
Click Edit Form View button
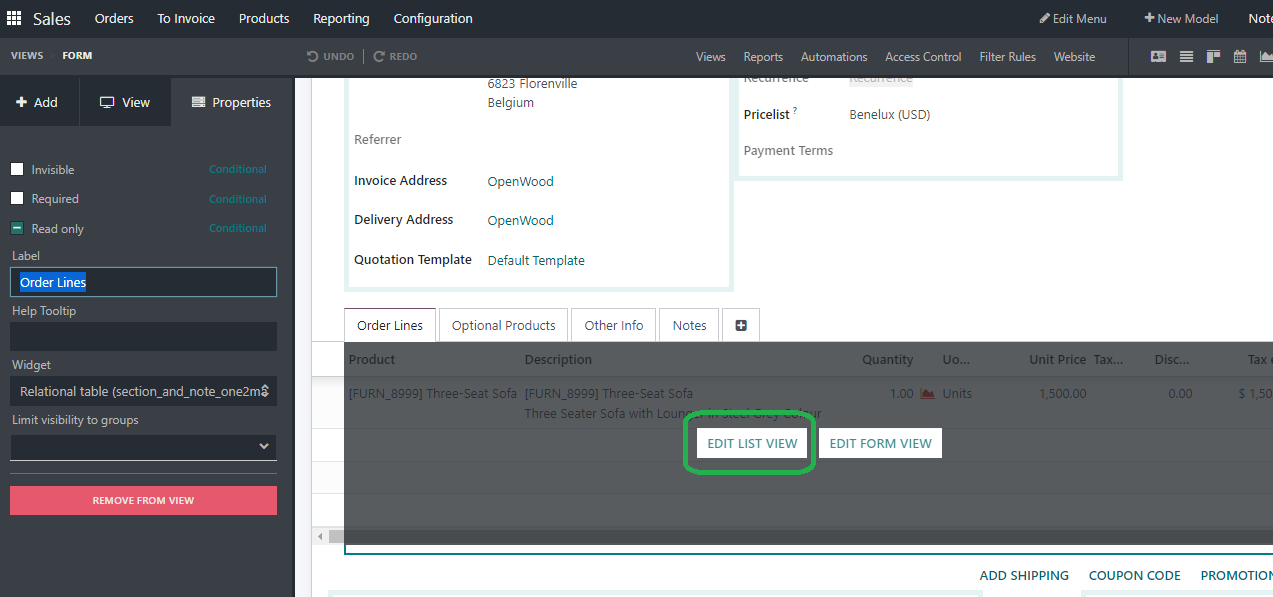pyautogui.click(x=880, y=443)
